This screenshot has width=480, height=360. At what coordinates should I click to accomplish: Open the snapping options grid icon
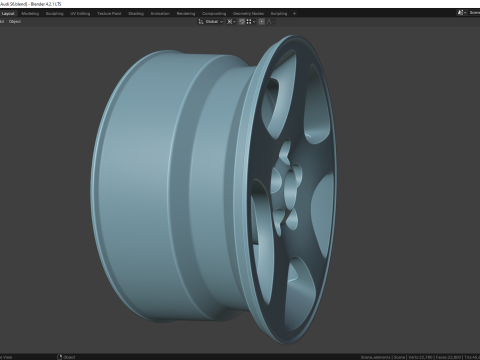249,22
